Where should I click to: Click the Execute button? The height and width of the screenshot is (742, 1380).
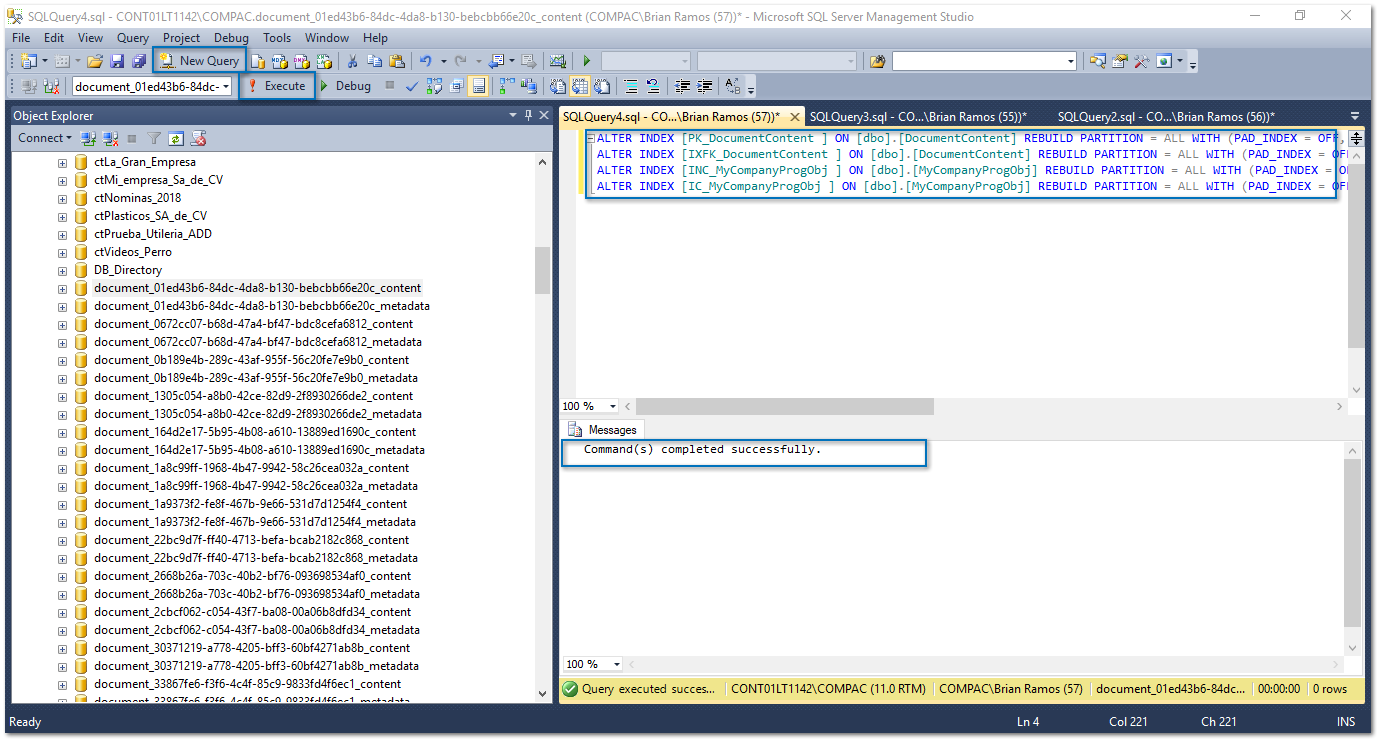(277, 86)
